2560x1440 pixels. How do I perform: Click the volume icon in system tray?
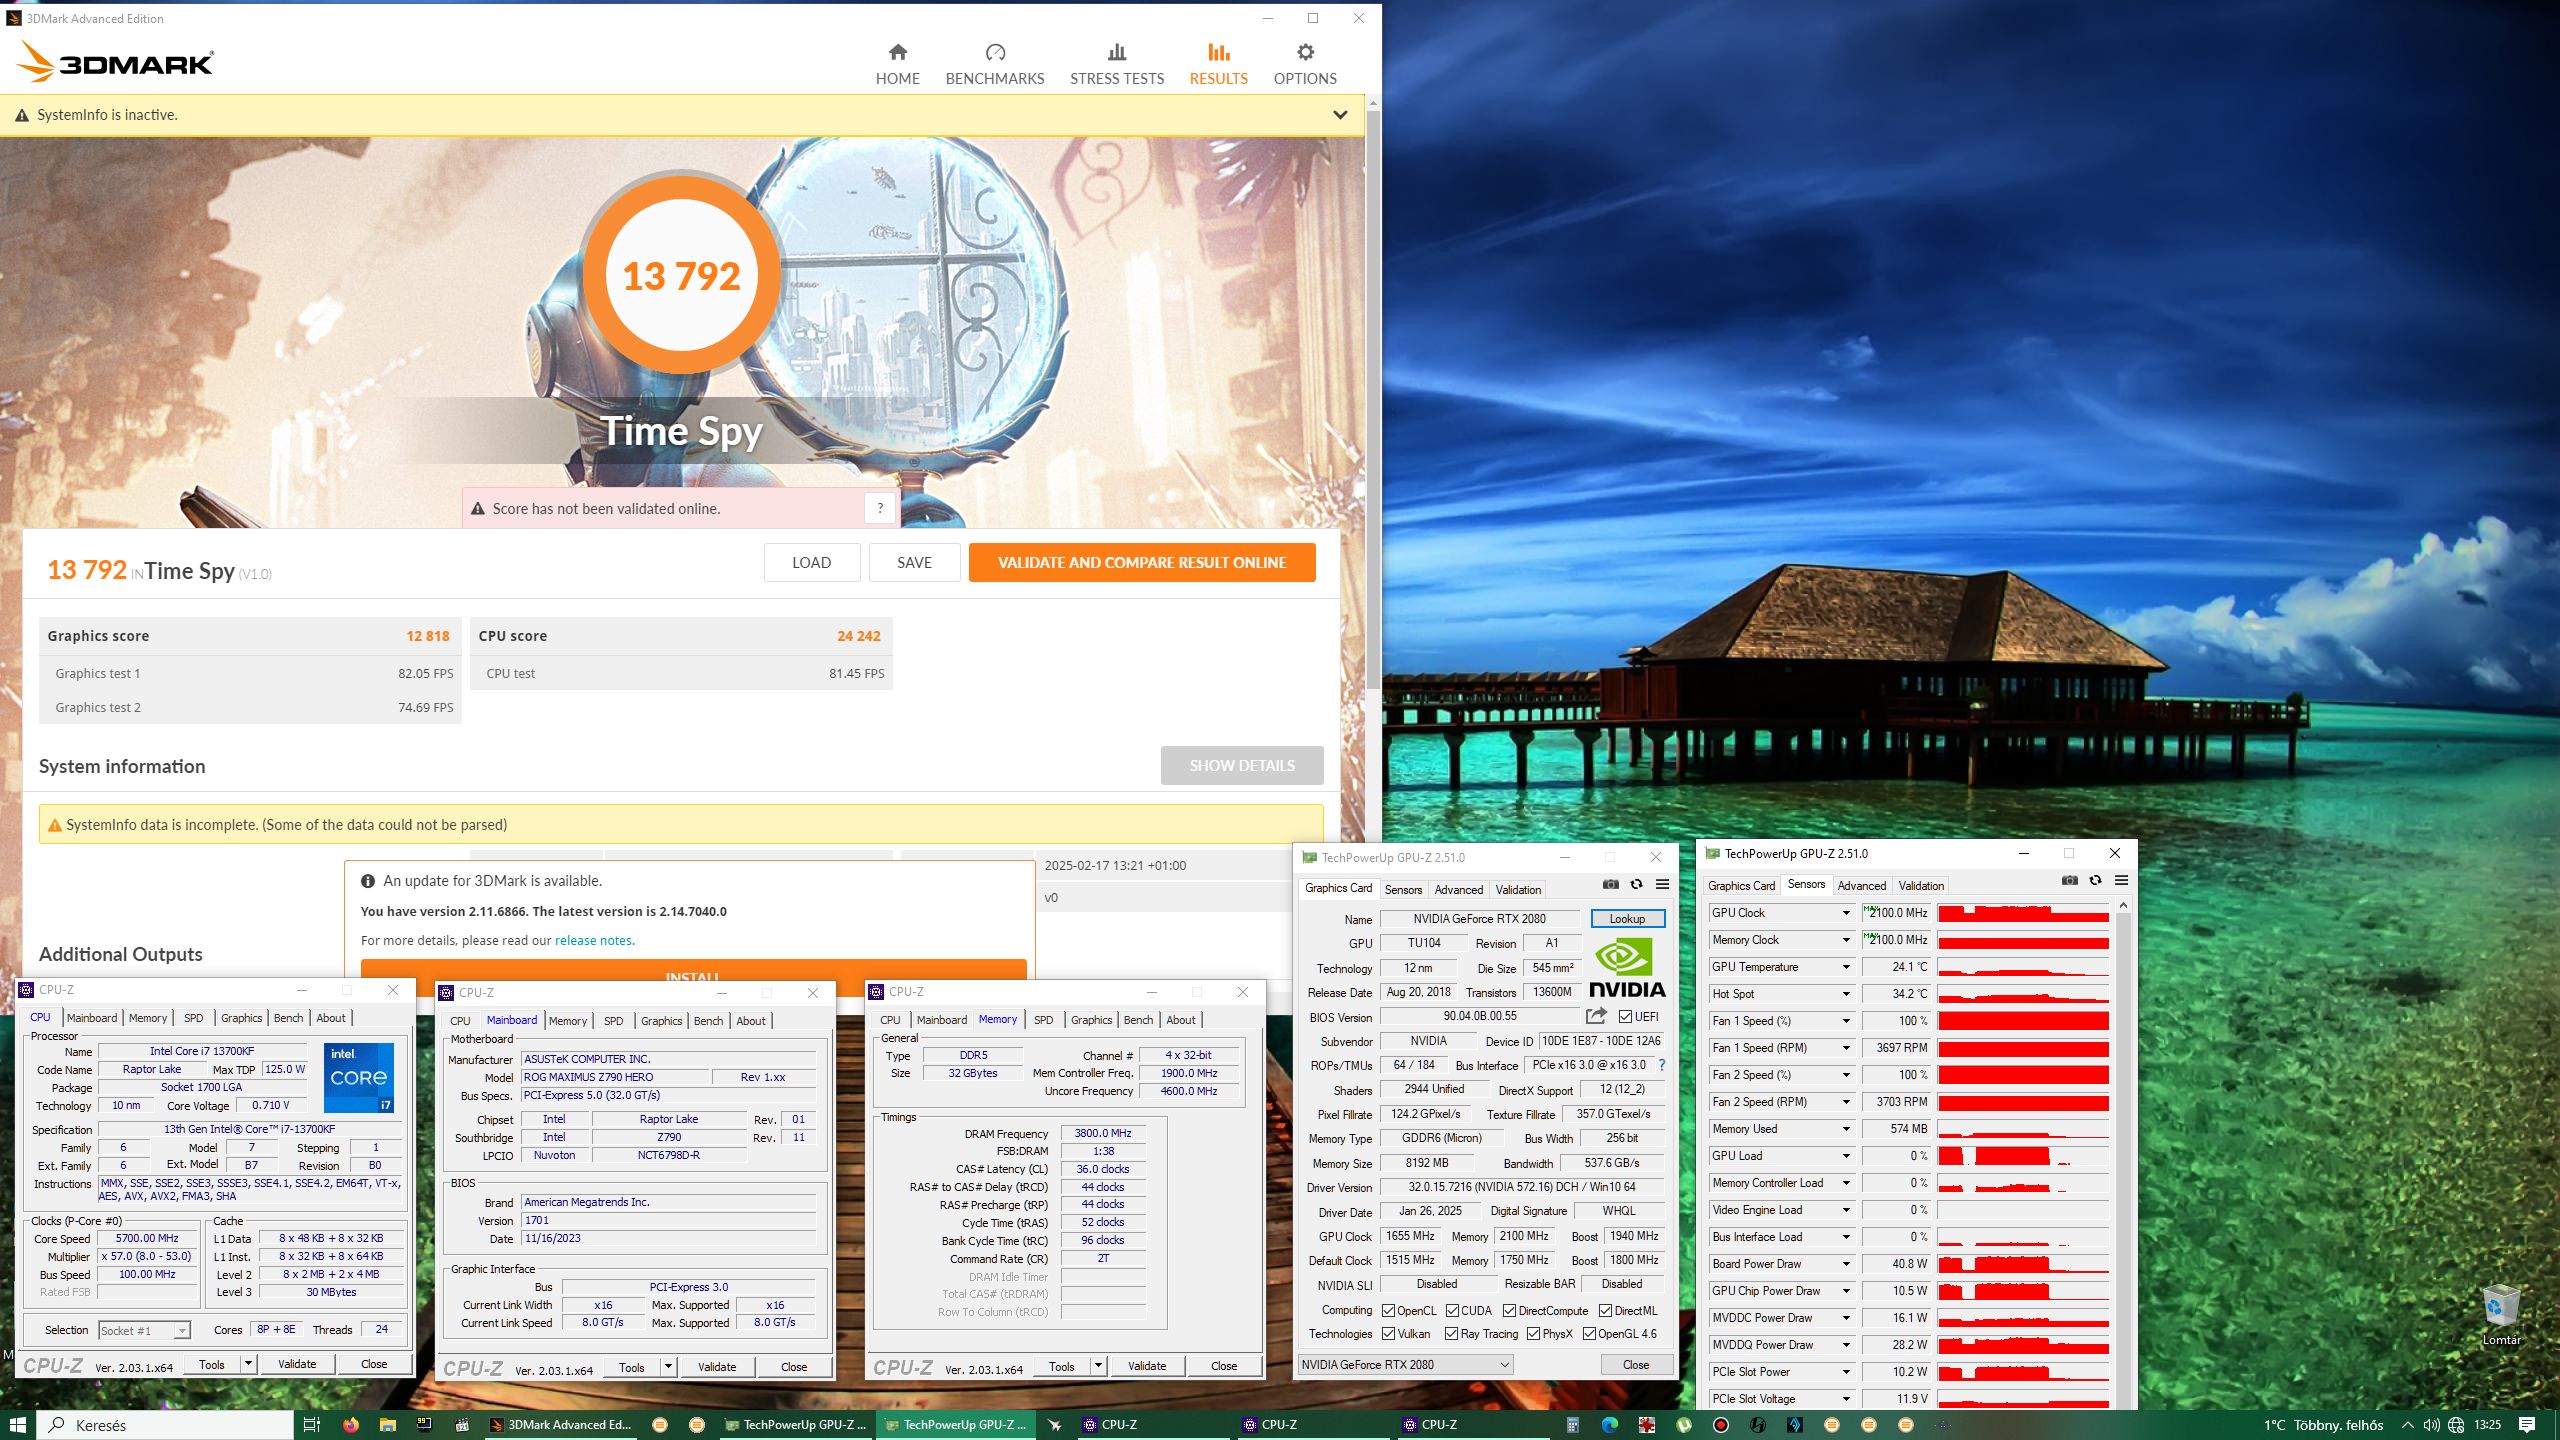(2431, 1425)
